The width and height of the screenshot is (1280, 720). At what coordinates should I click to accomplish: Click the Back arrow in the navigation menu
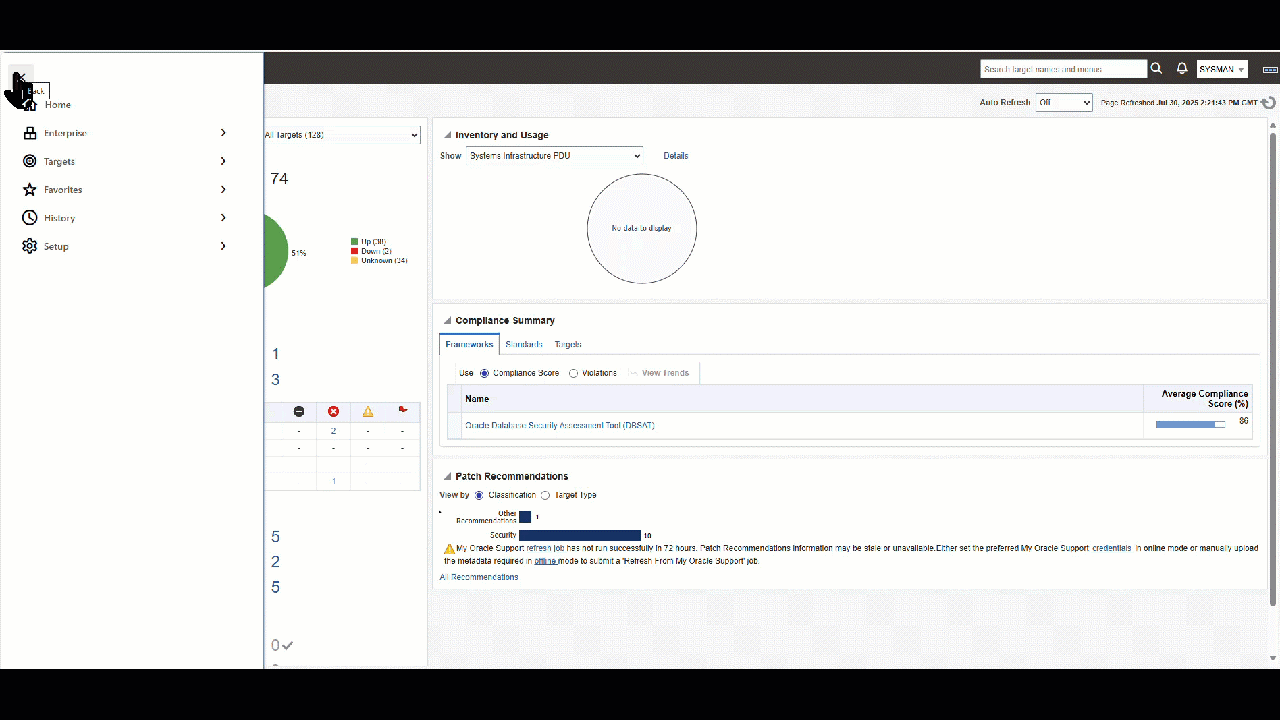pos(20,77)
